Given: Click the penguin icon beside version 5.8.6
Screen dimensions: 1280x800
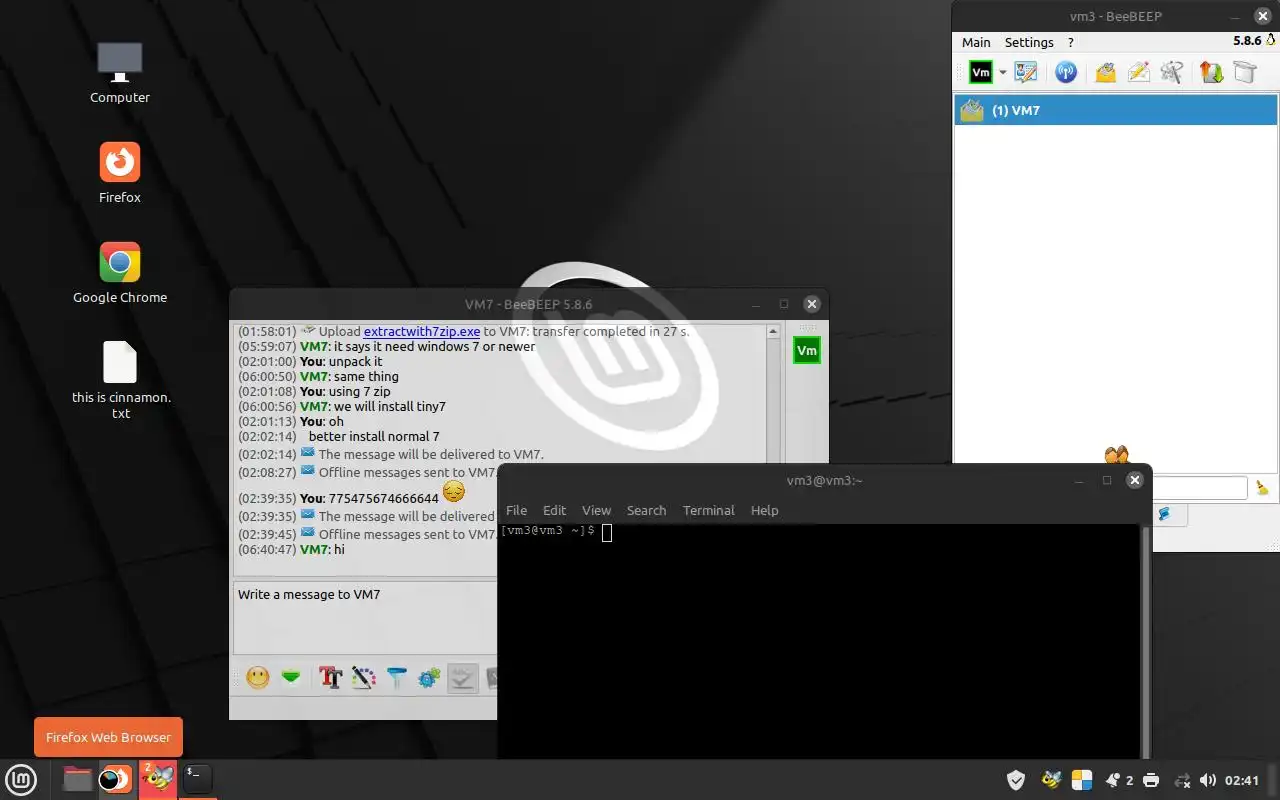Looking at the screenshot, I should click(1271, 41).
